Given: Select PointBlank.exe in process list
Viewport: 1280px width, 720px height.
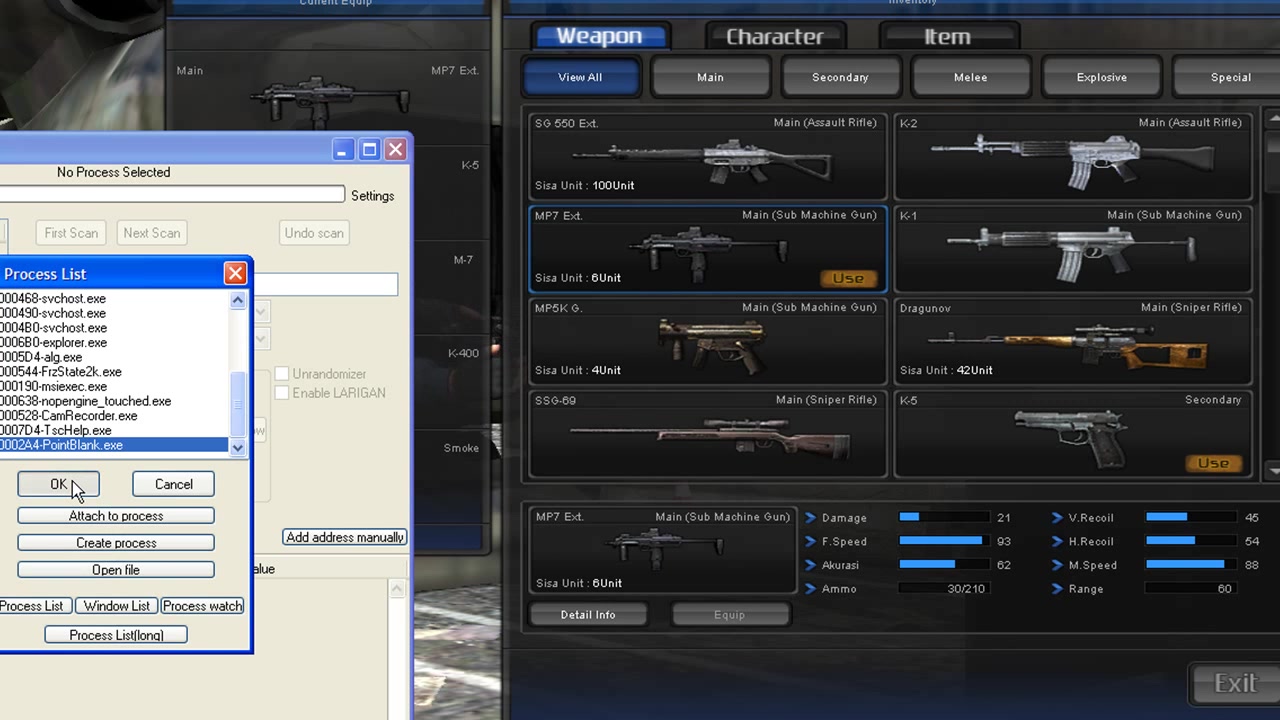Looking at the screenshot, I should coord(114,445).
